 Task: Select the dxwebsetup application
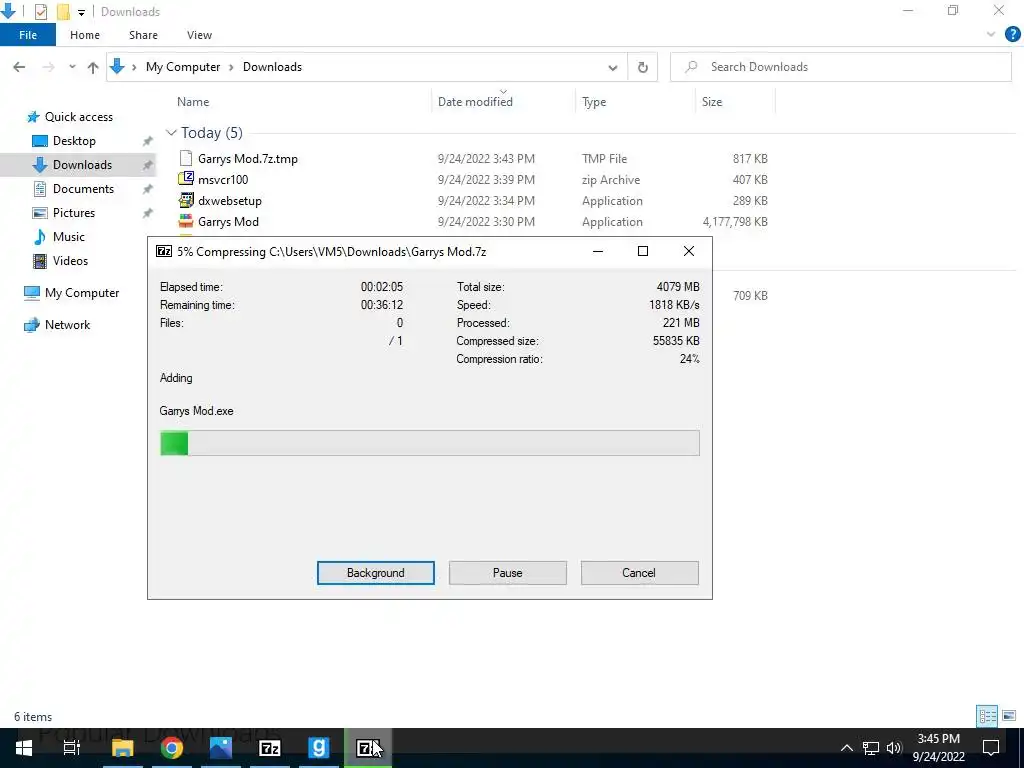473,200
